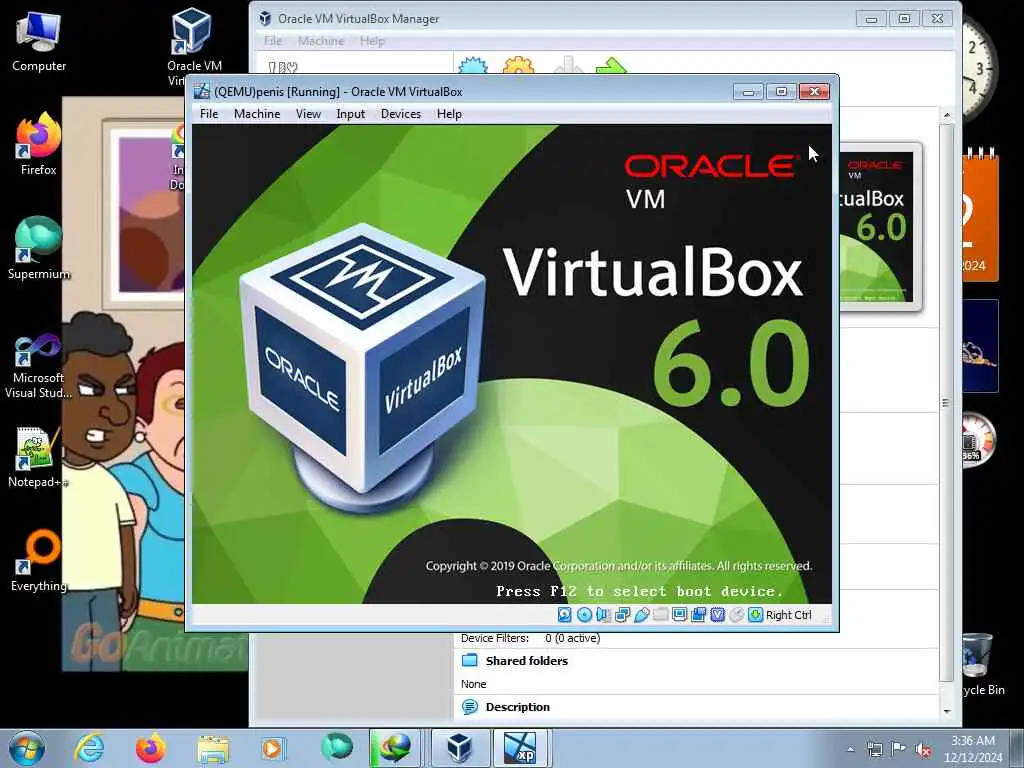Click the blue New gear icon in Manager toolbar
Viewport: 1024px width, 768px height.
pos(473,65)
